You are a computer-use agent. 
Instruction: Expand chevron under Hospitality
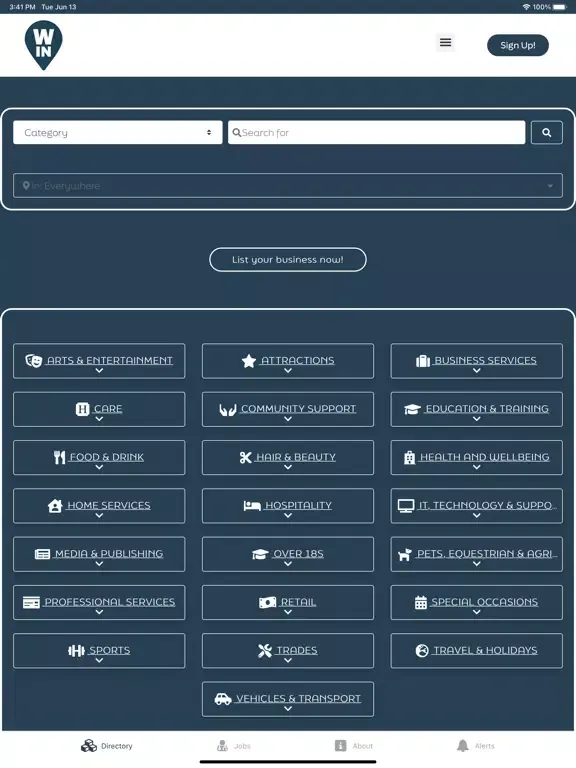click(288, 516)
